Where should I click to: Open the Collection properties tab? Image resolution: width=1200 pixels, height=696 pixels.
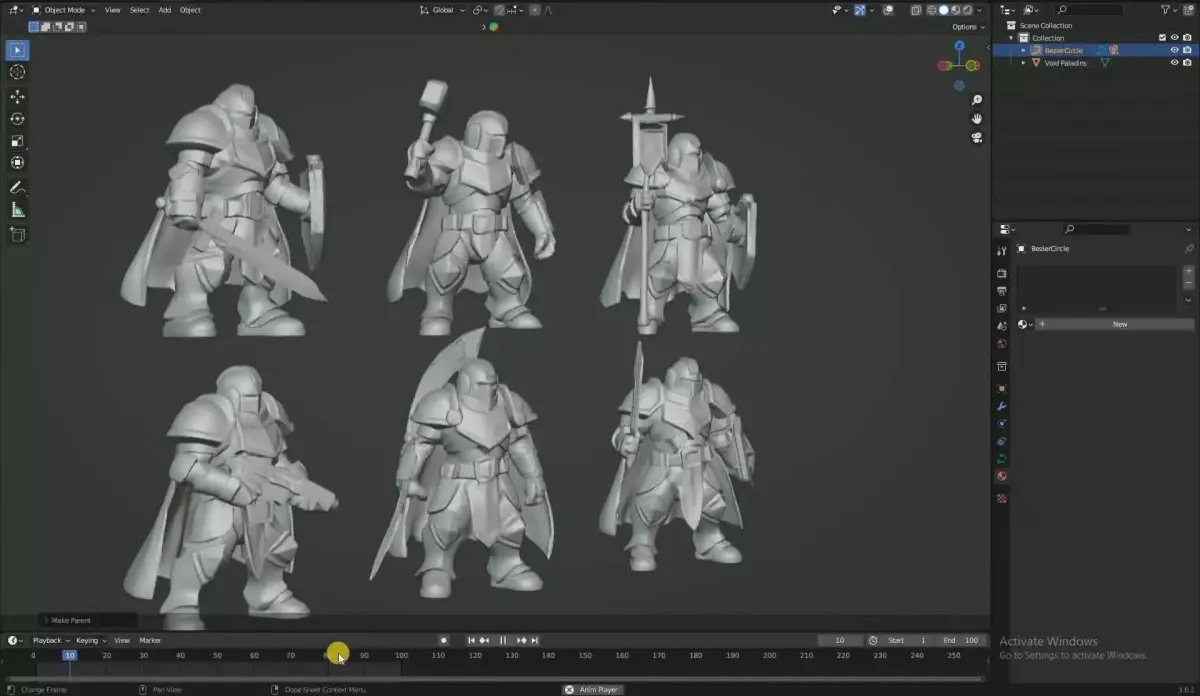click(1002, 367)
